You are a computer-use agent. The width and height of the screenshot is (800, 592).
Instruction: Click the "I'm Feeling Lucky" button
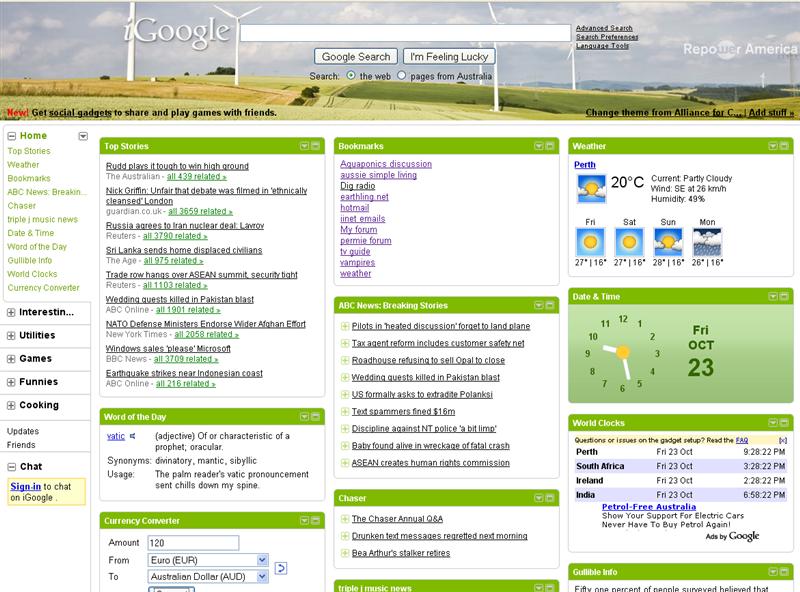[450, 55]
